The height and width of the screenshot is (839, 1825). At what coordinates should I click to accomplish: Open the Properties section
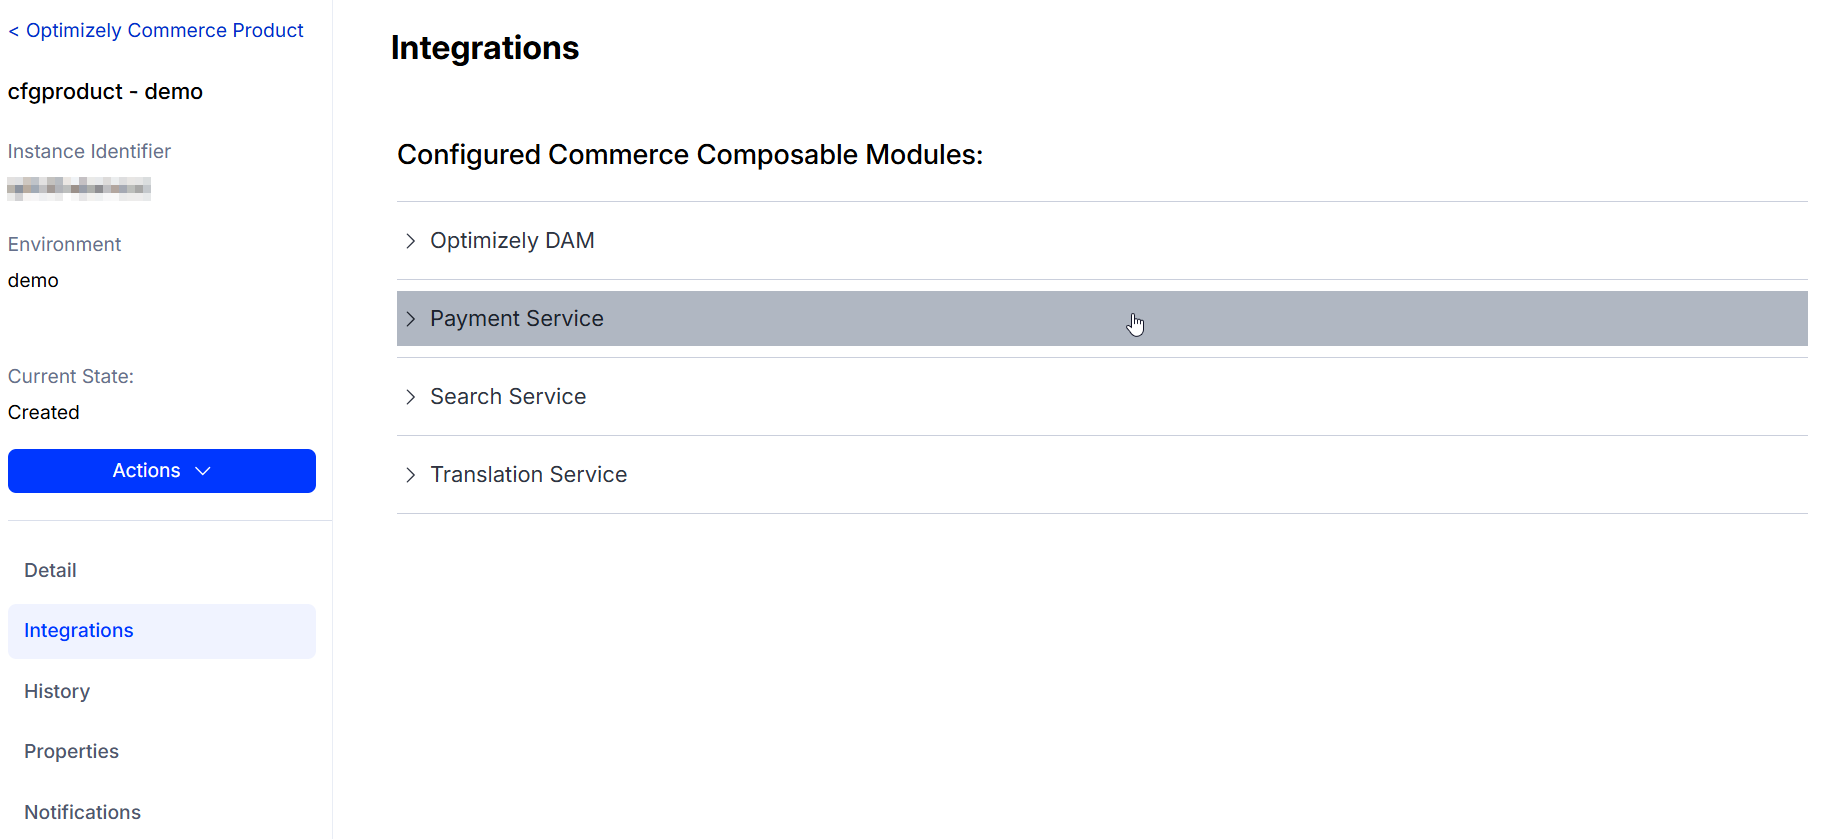coord(71,751)
